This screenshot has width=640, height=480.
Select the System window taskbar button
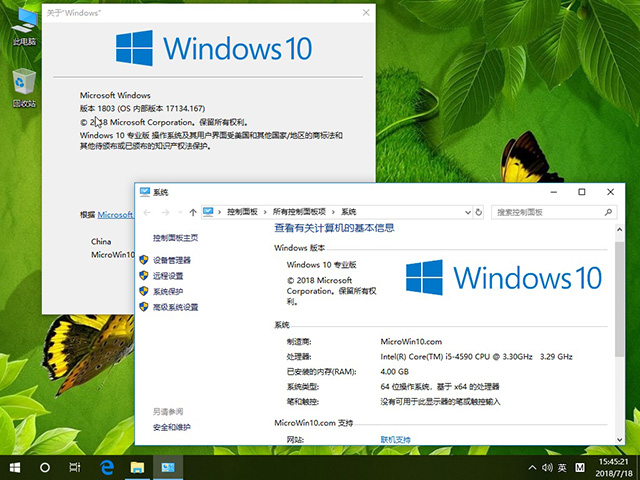(168, 467)
